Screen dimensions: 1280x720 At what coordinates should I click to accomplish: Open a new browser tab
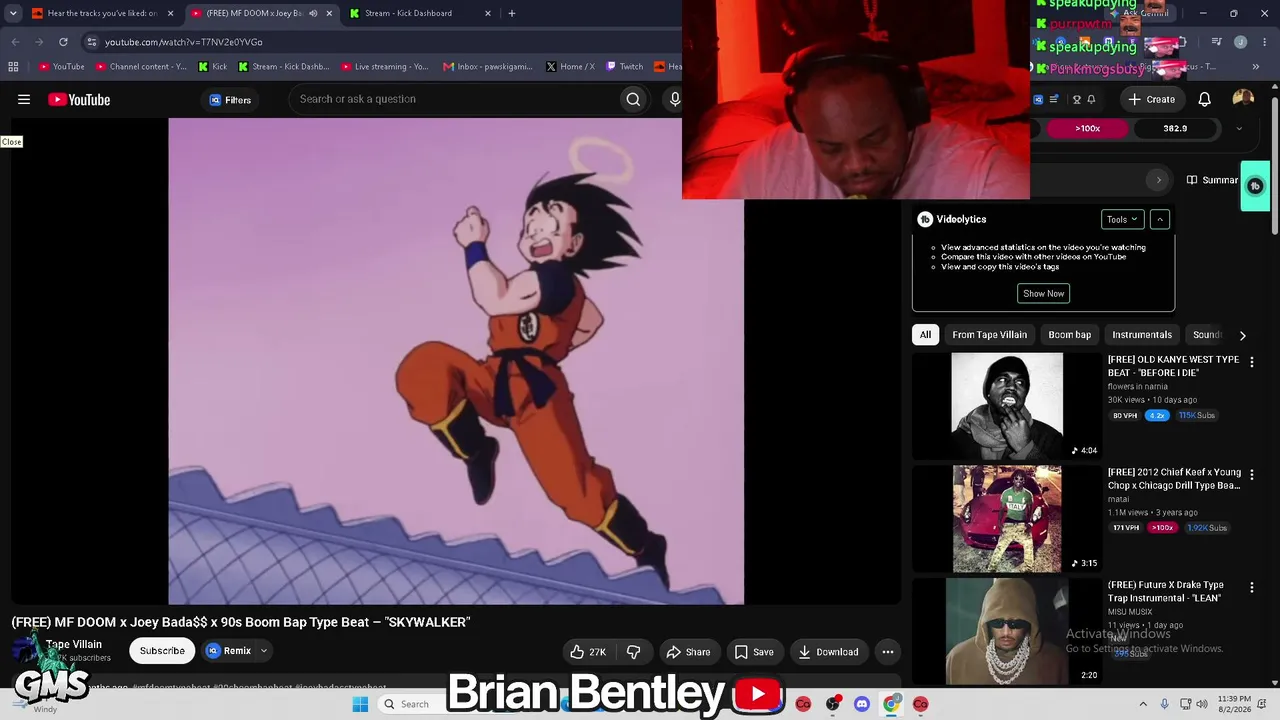[511, 13]
